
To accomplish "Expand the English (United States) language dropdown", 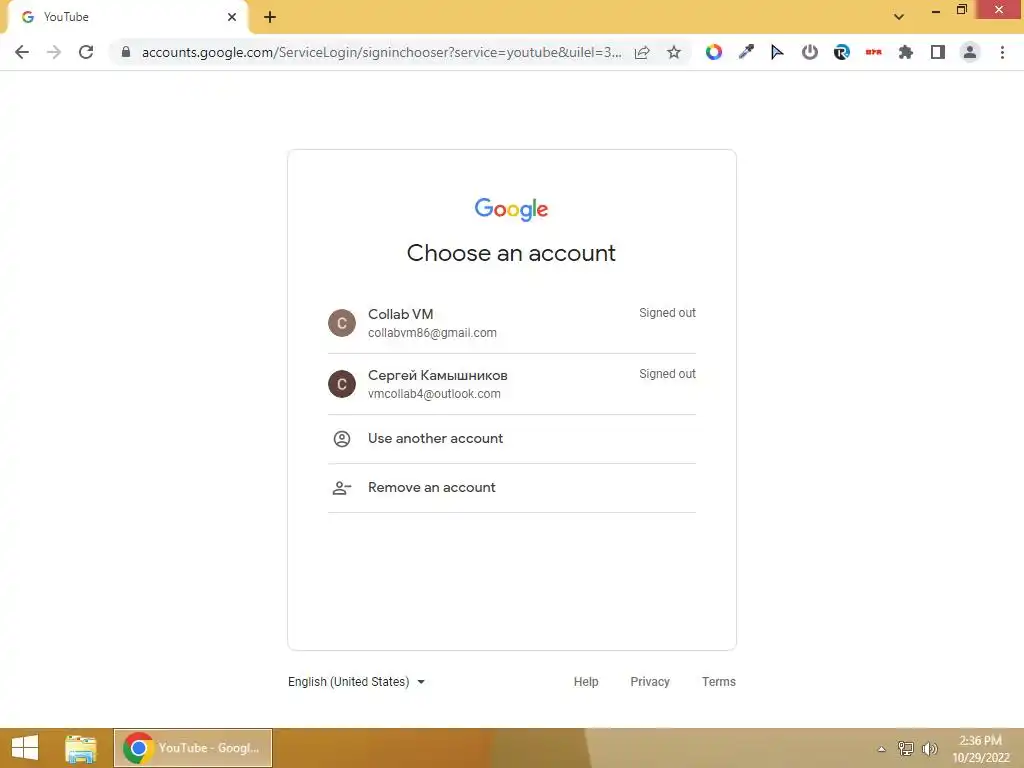I will click(x=357, y=682).
